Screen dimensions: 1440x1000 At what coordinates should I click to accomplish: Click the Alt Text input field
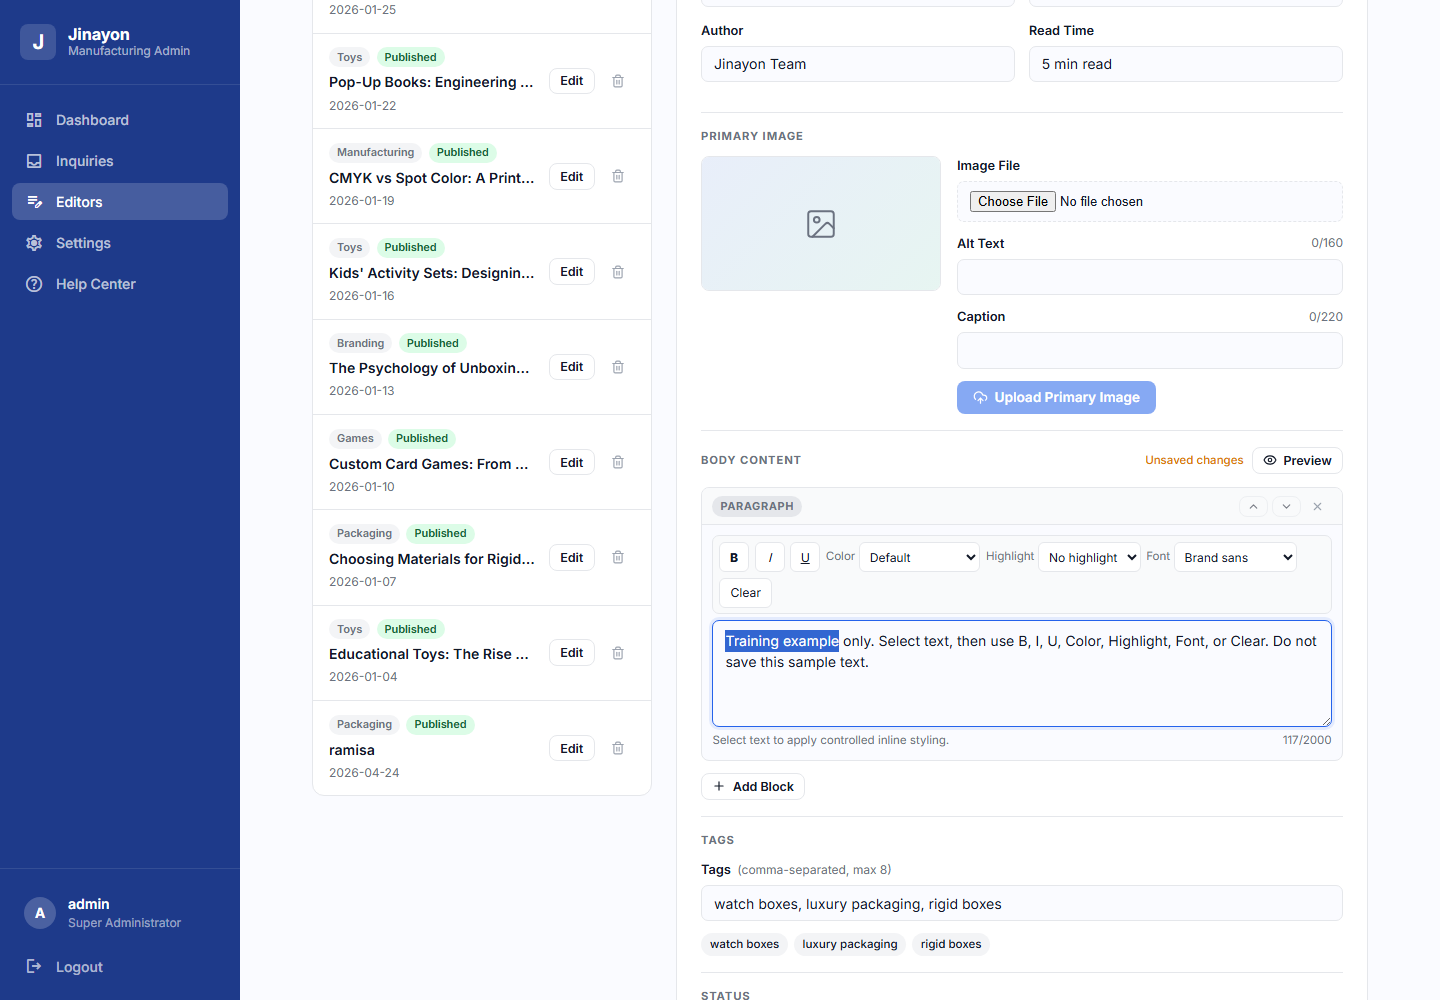tap(1150, 277)
